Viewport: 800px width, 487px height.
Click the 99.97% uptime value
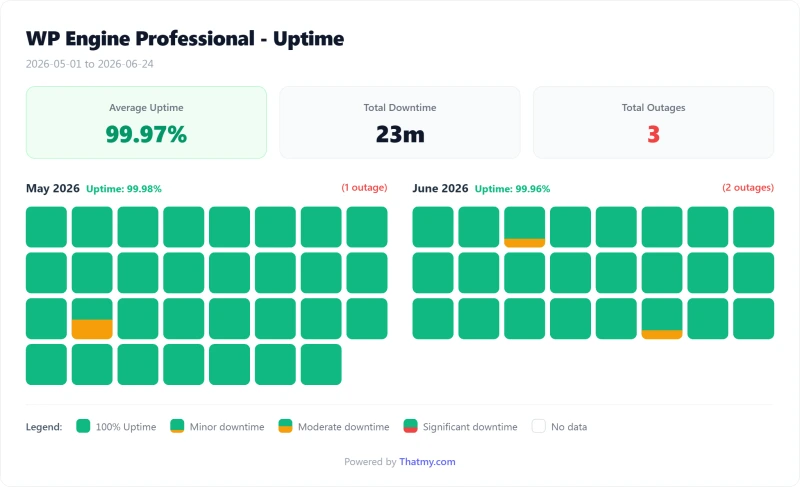[x=146, y=135]
